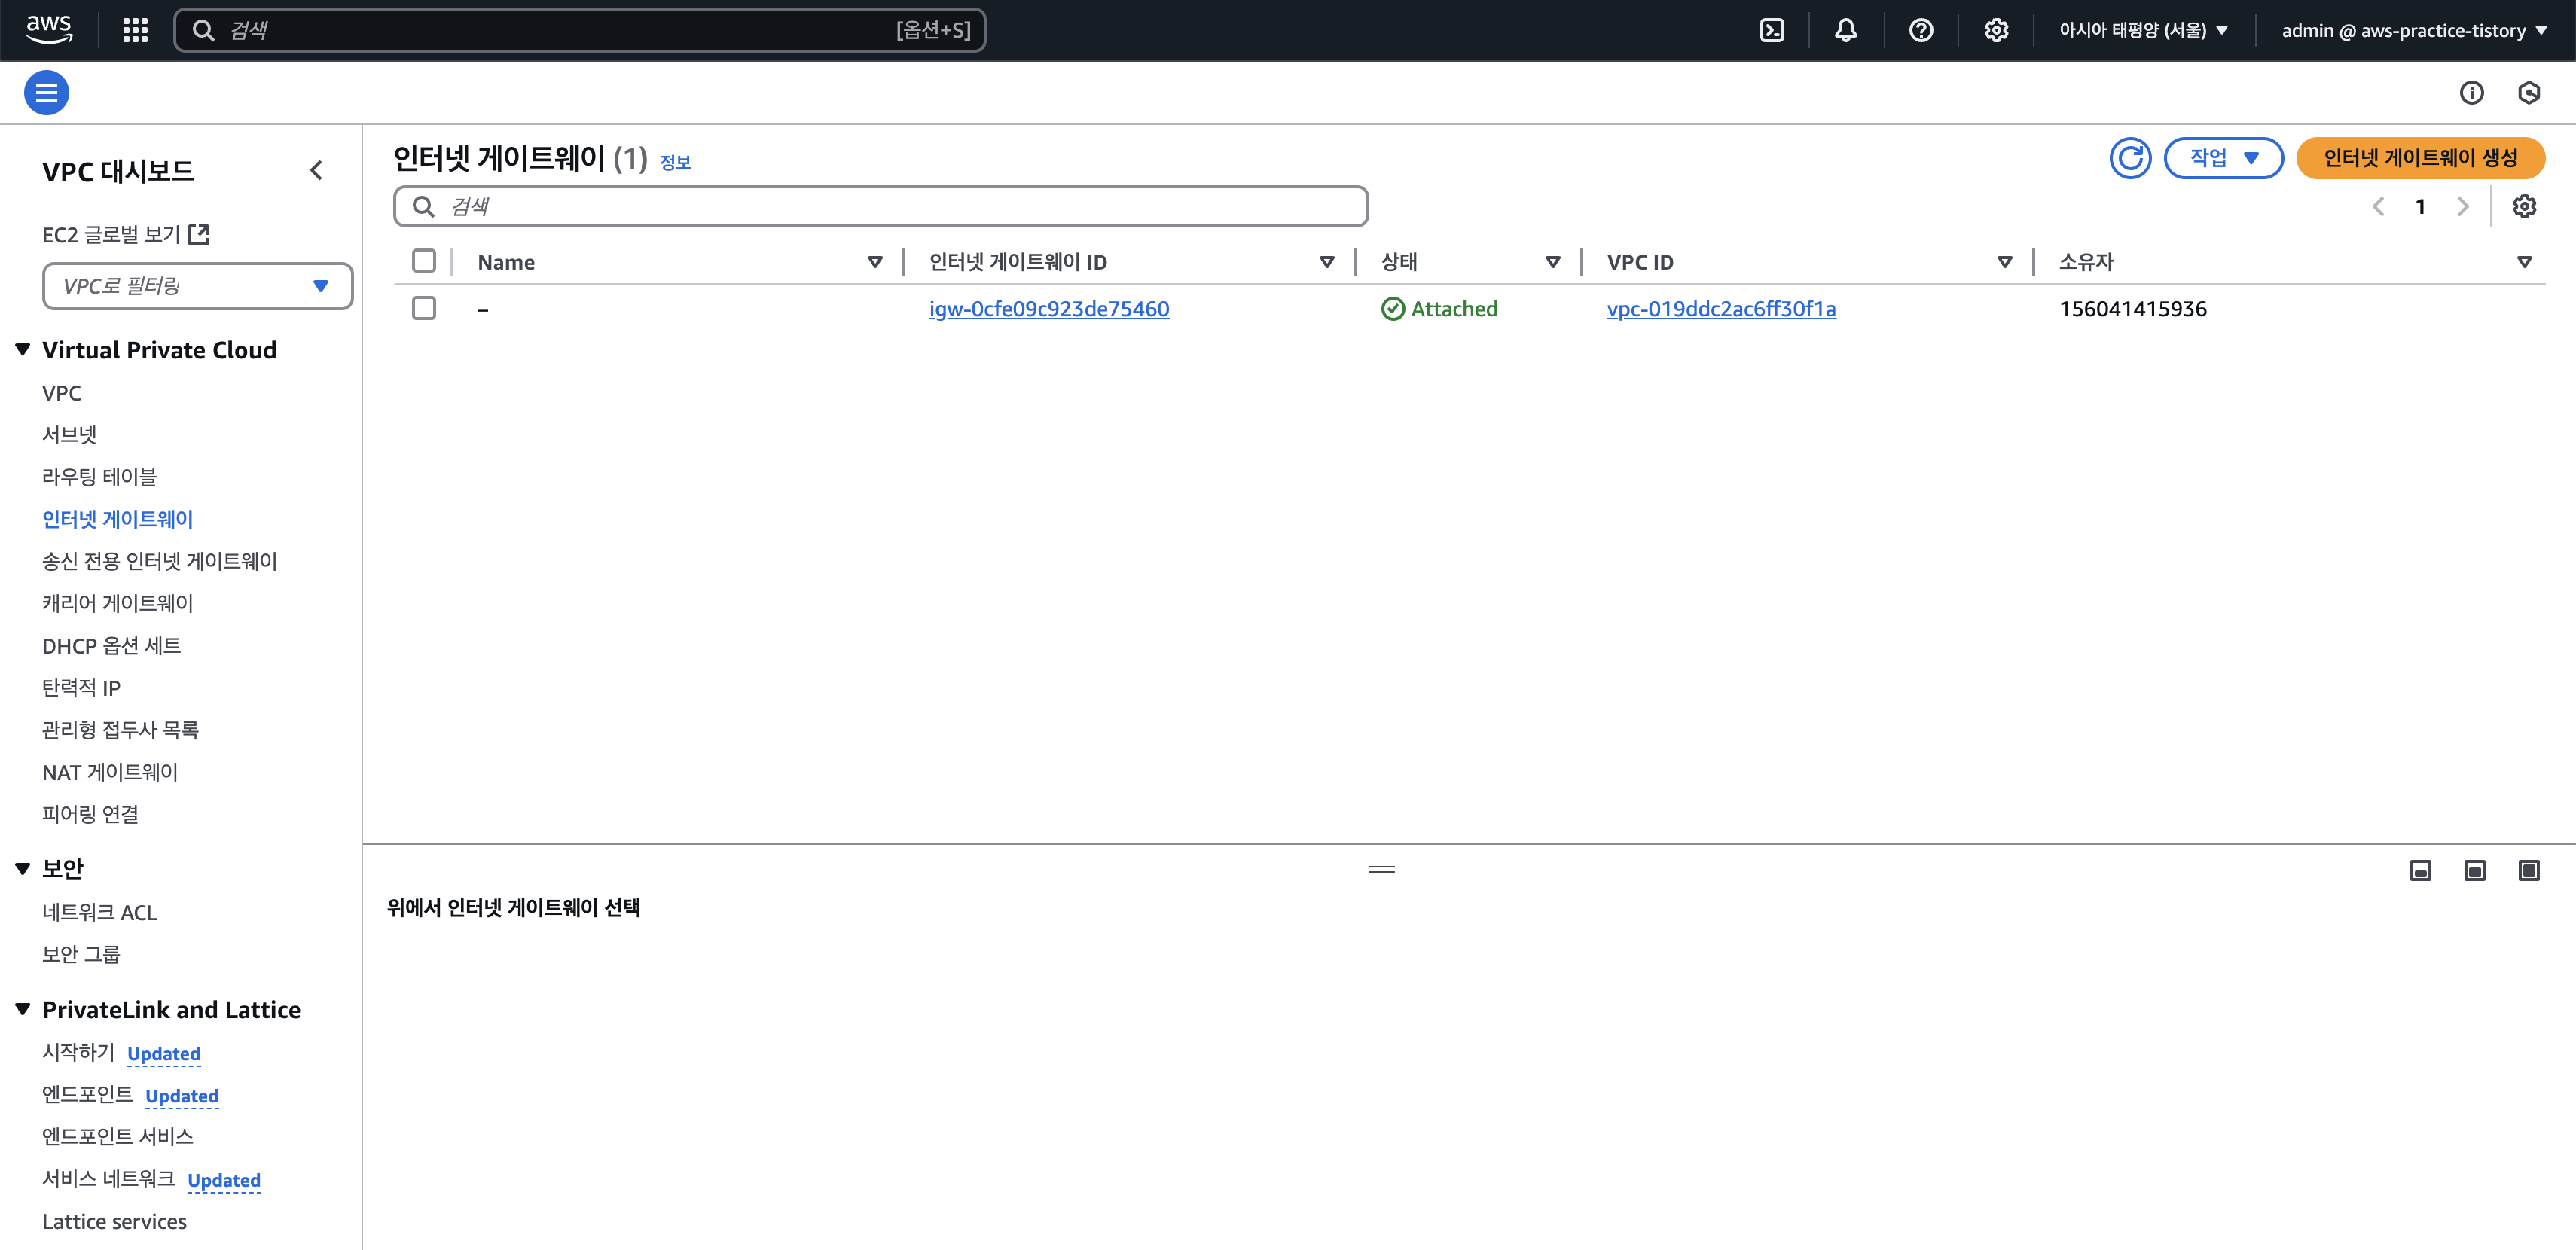Viewport: 2576px width, 1250px height.
Task: Open the 작업 actions dropdown
Action: (x=2222, y=158)
